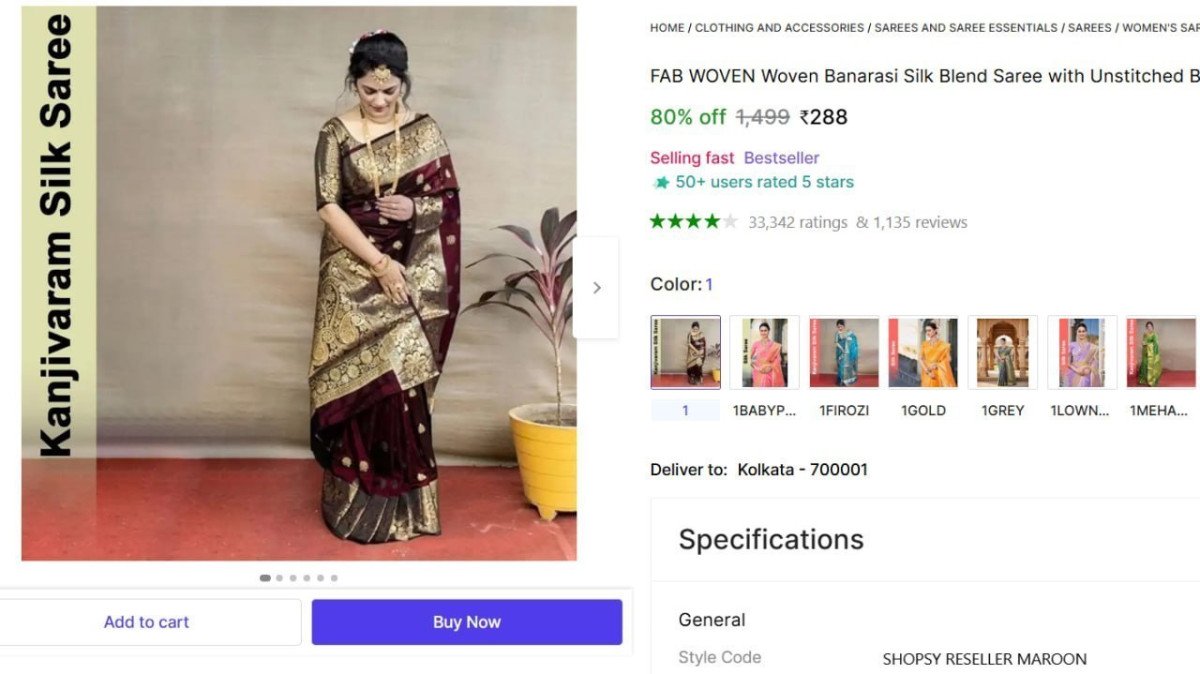The width and height of the screenshot is (1200, 674).
Task: Select the currently chosen variant labeled 1
Action: click(685, 351)
